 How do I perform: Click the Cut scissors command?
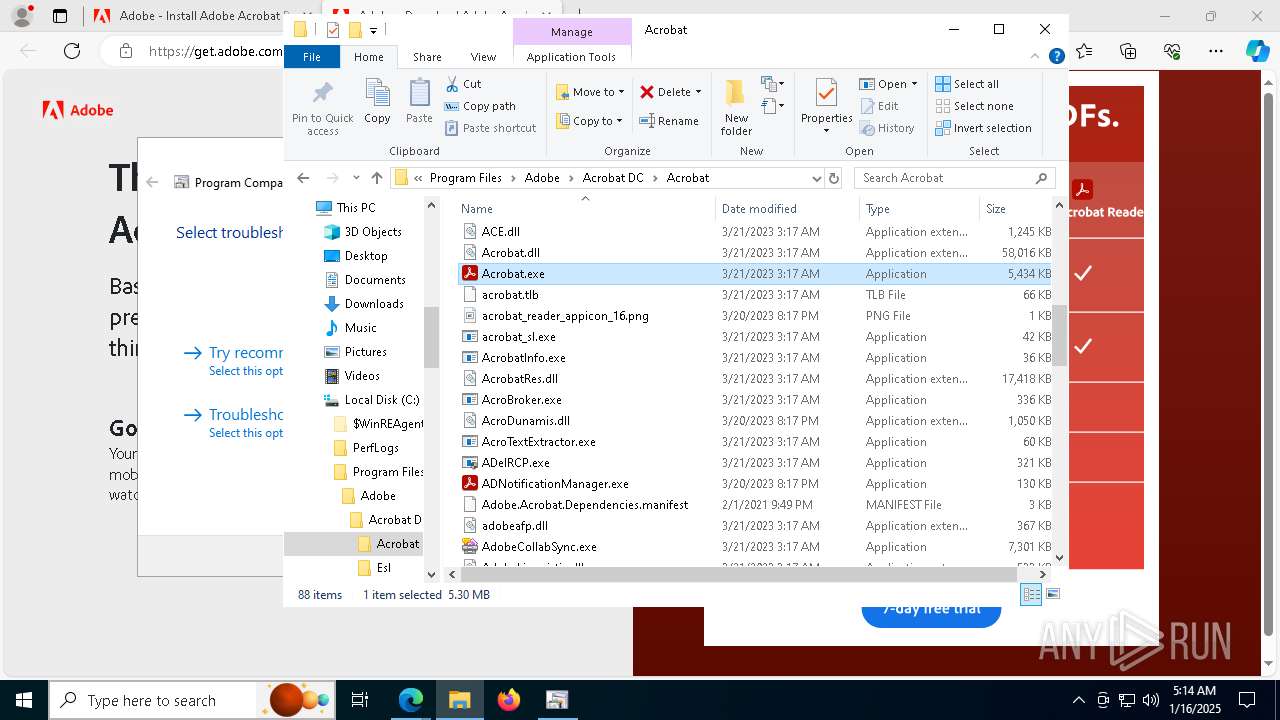[x=463, y=84]
